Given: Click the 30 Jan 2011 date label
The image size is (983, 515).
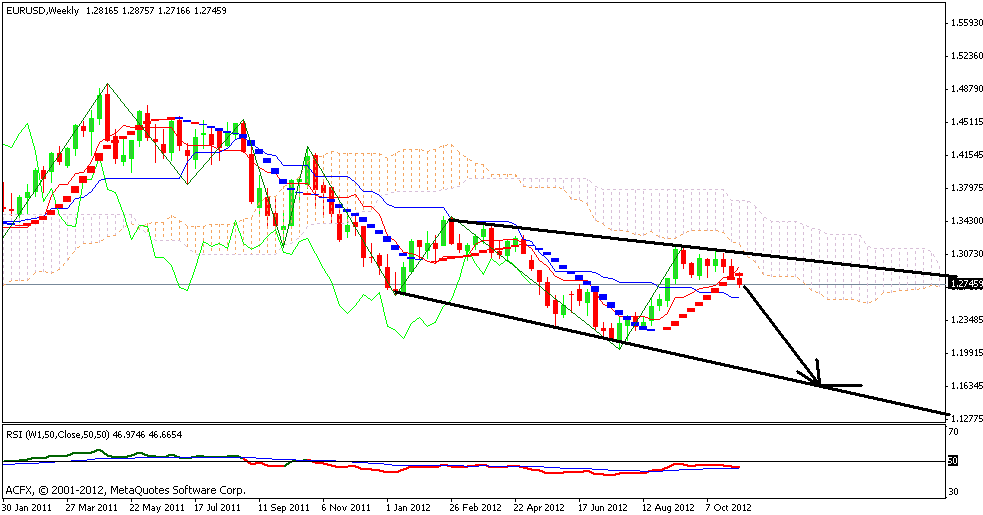Looking at the screenshot, I should pyautogui.click(x=27, y=507).
